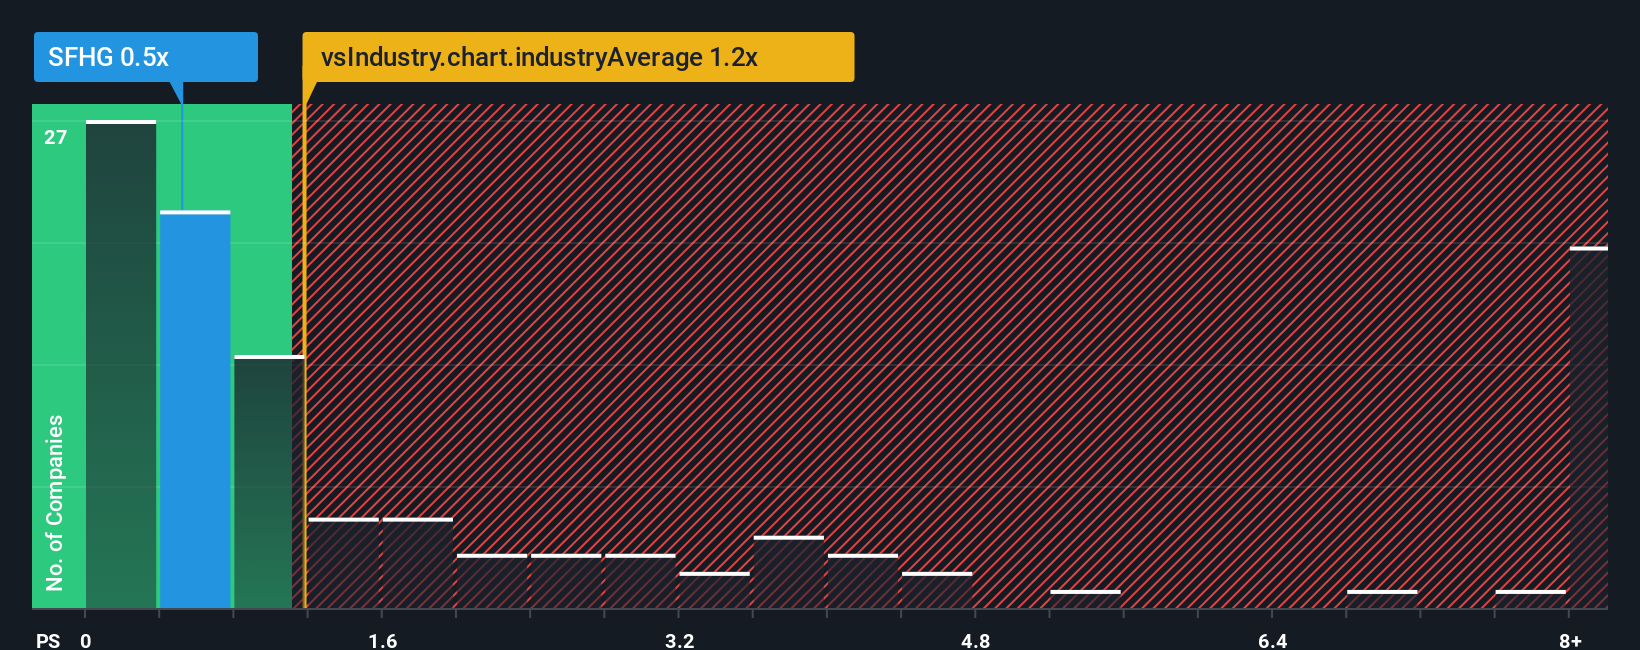Click the SFHG 0.5x blue label

click(145, 57)
